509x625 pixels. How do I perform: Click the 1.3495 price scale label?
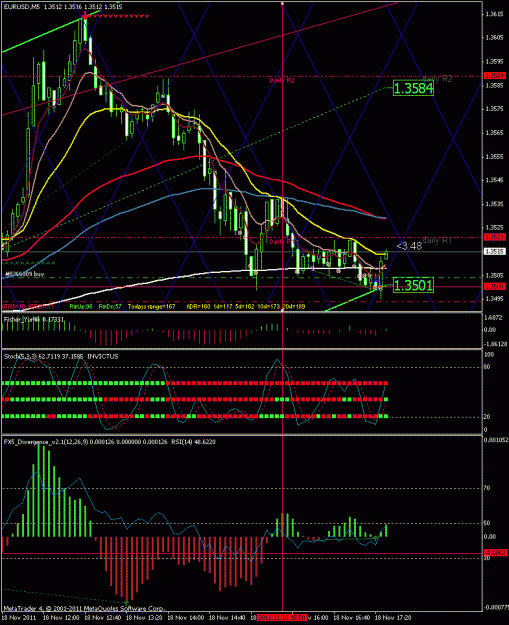click(495, 299)
